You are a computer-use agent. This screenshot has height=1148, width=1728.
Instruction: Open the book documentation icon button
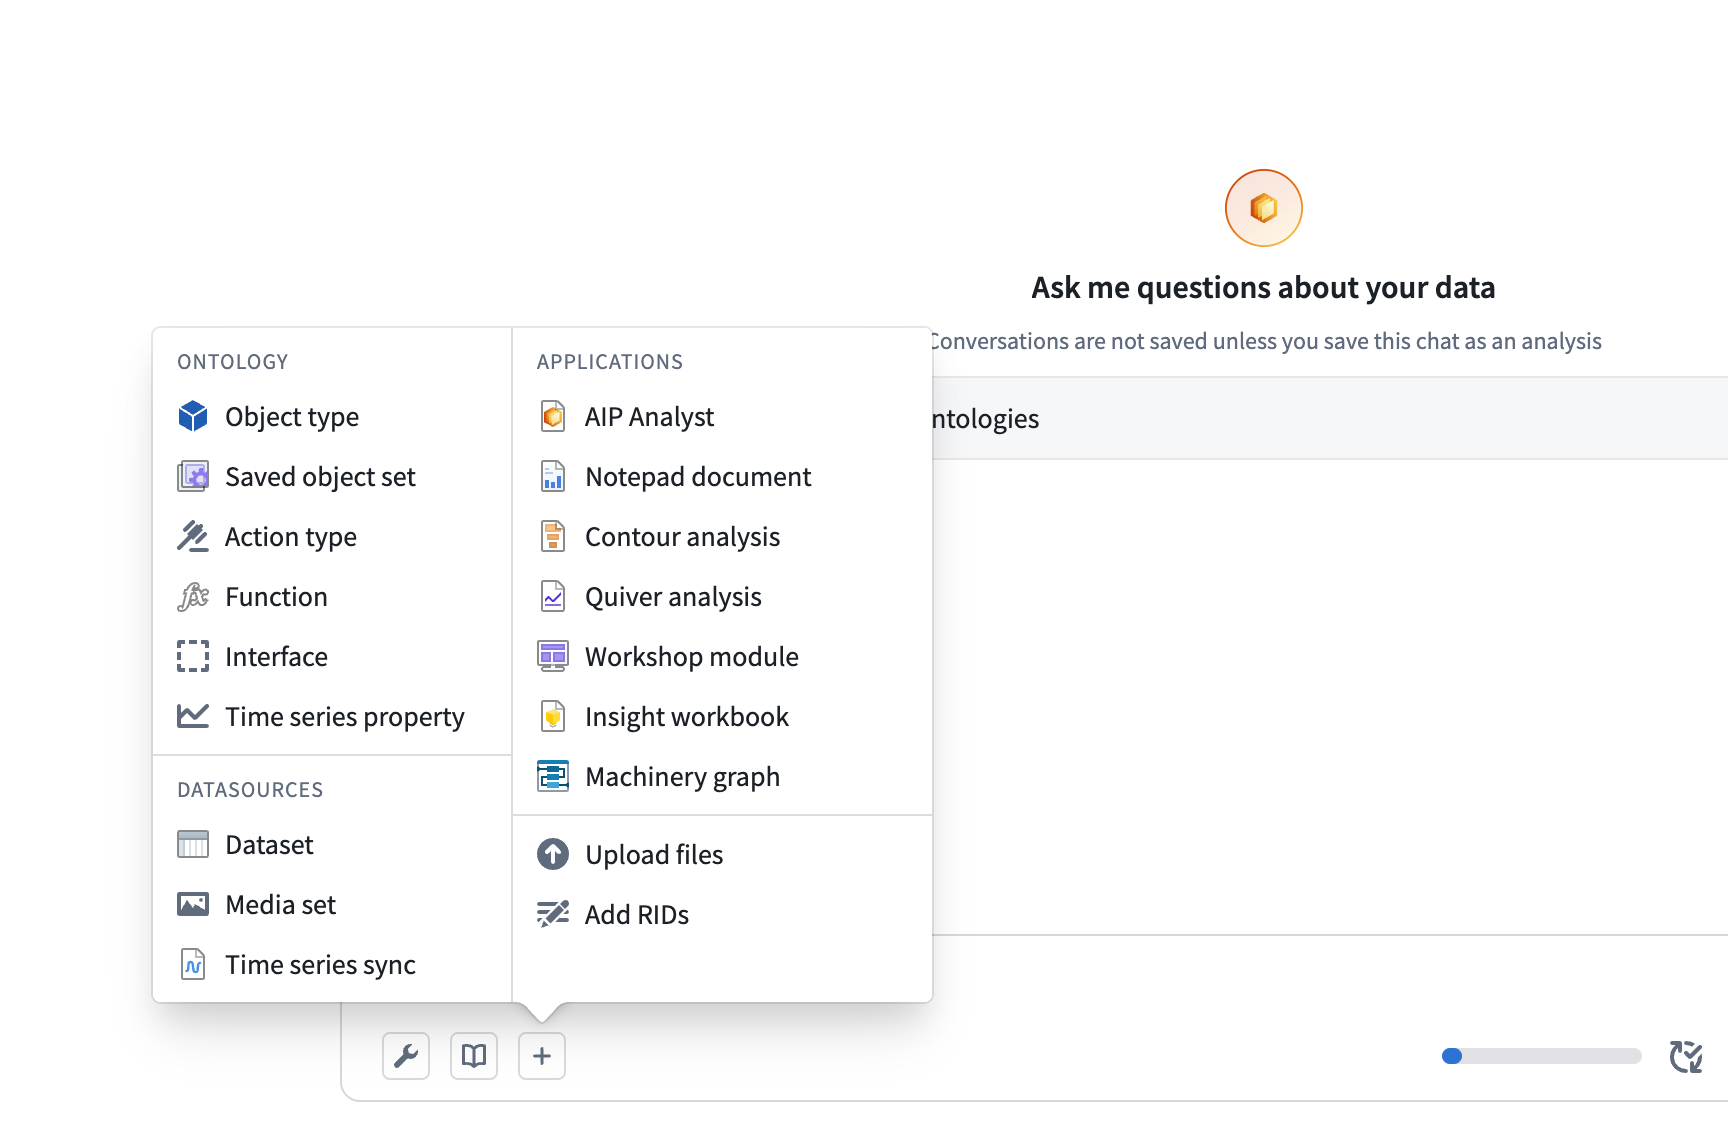pos(474,1056)
